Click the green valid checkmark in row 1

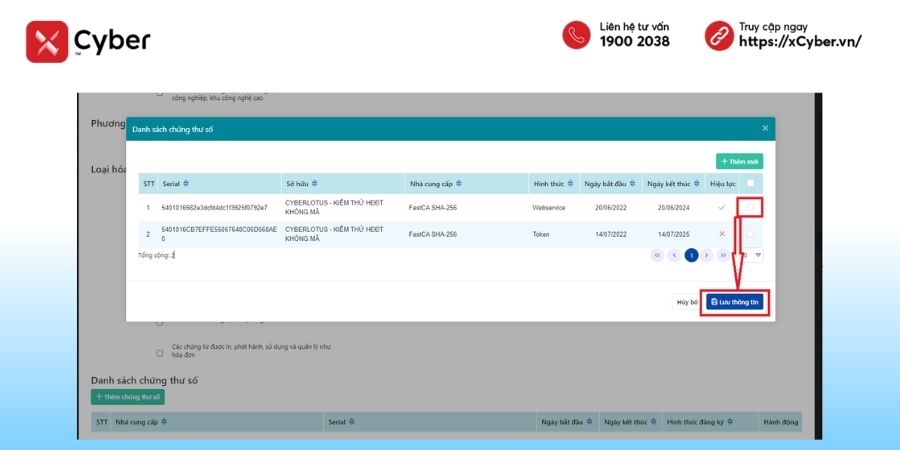tap(722, 207)
